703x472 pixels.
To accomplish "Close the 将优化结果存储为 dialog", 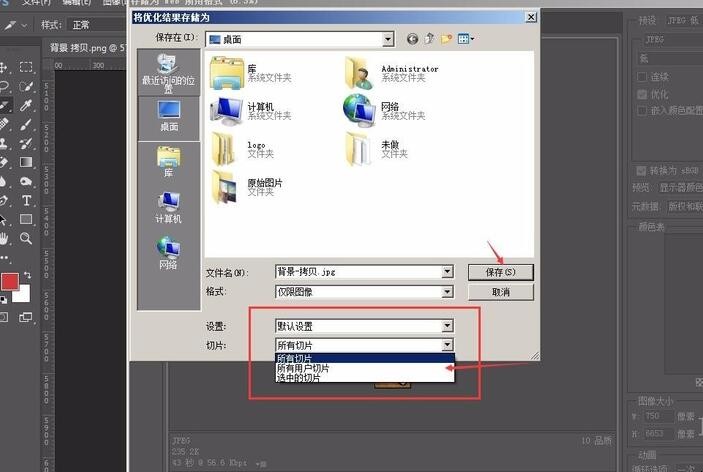I will point(531,17).
